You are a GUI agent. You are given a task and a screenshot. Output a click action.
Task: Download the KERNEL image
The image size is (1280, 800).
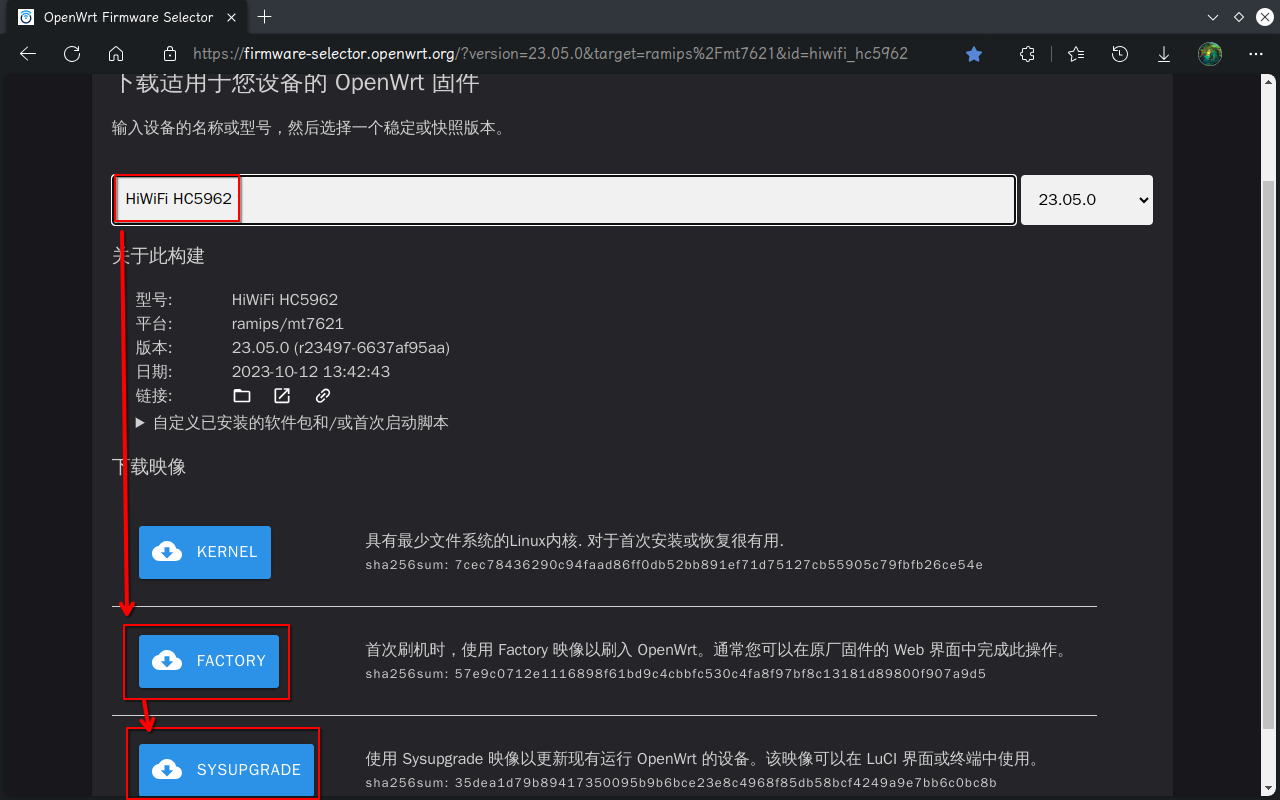coord(204,552)
